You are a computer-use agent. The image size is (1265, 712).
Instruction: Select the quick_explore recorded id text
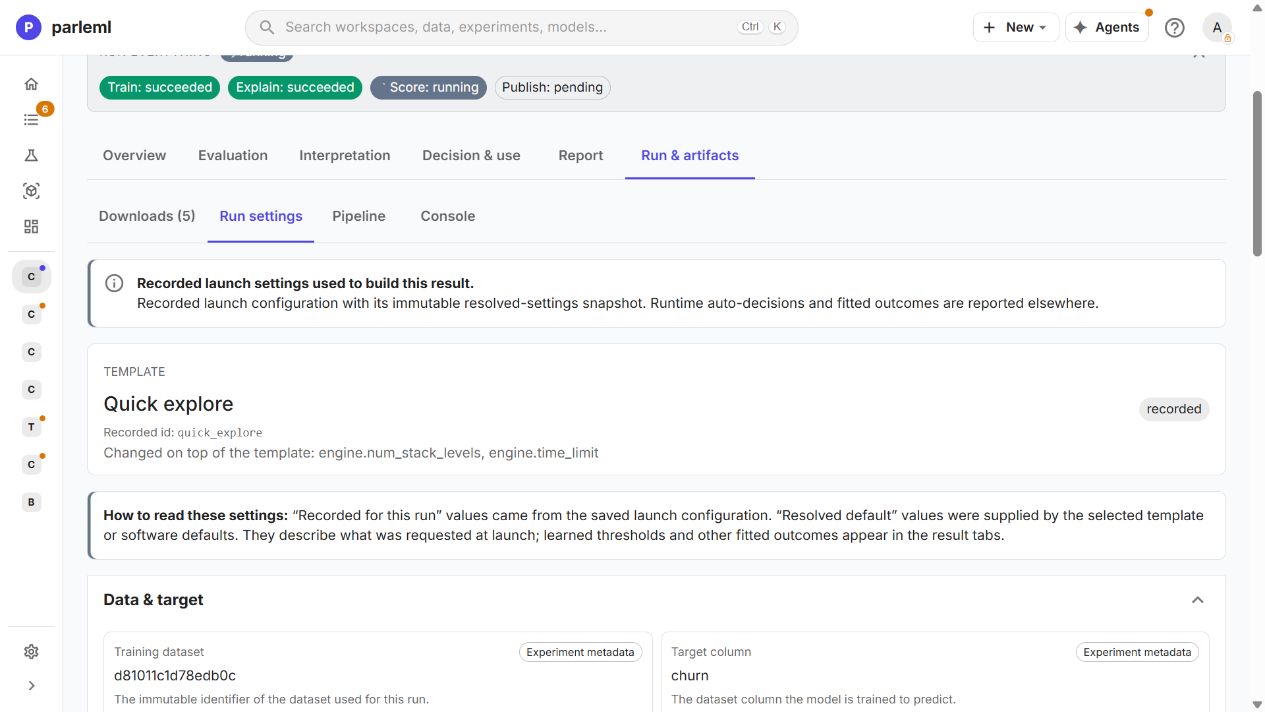220,433
